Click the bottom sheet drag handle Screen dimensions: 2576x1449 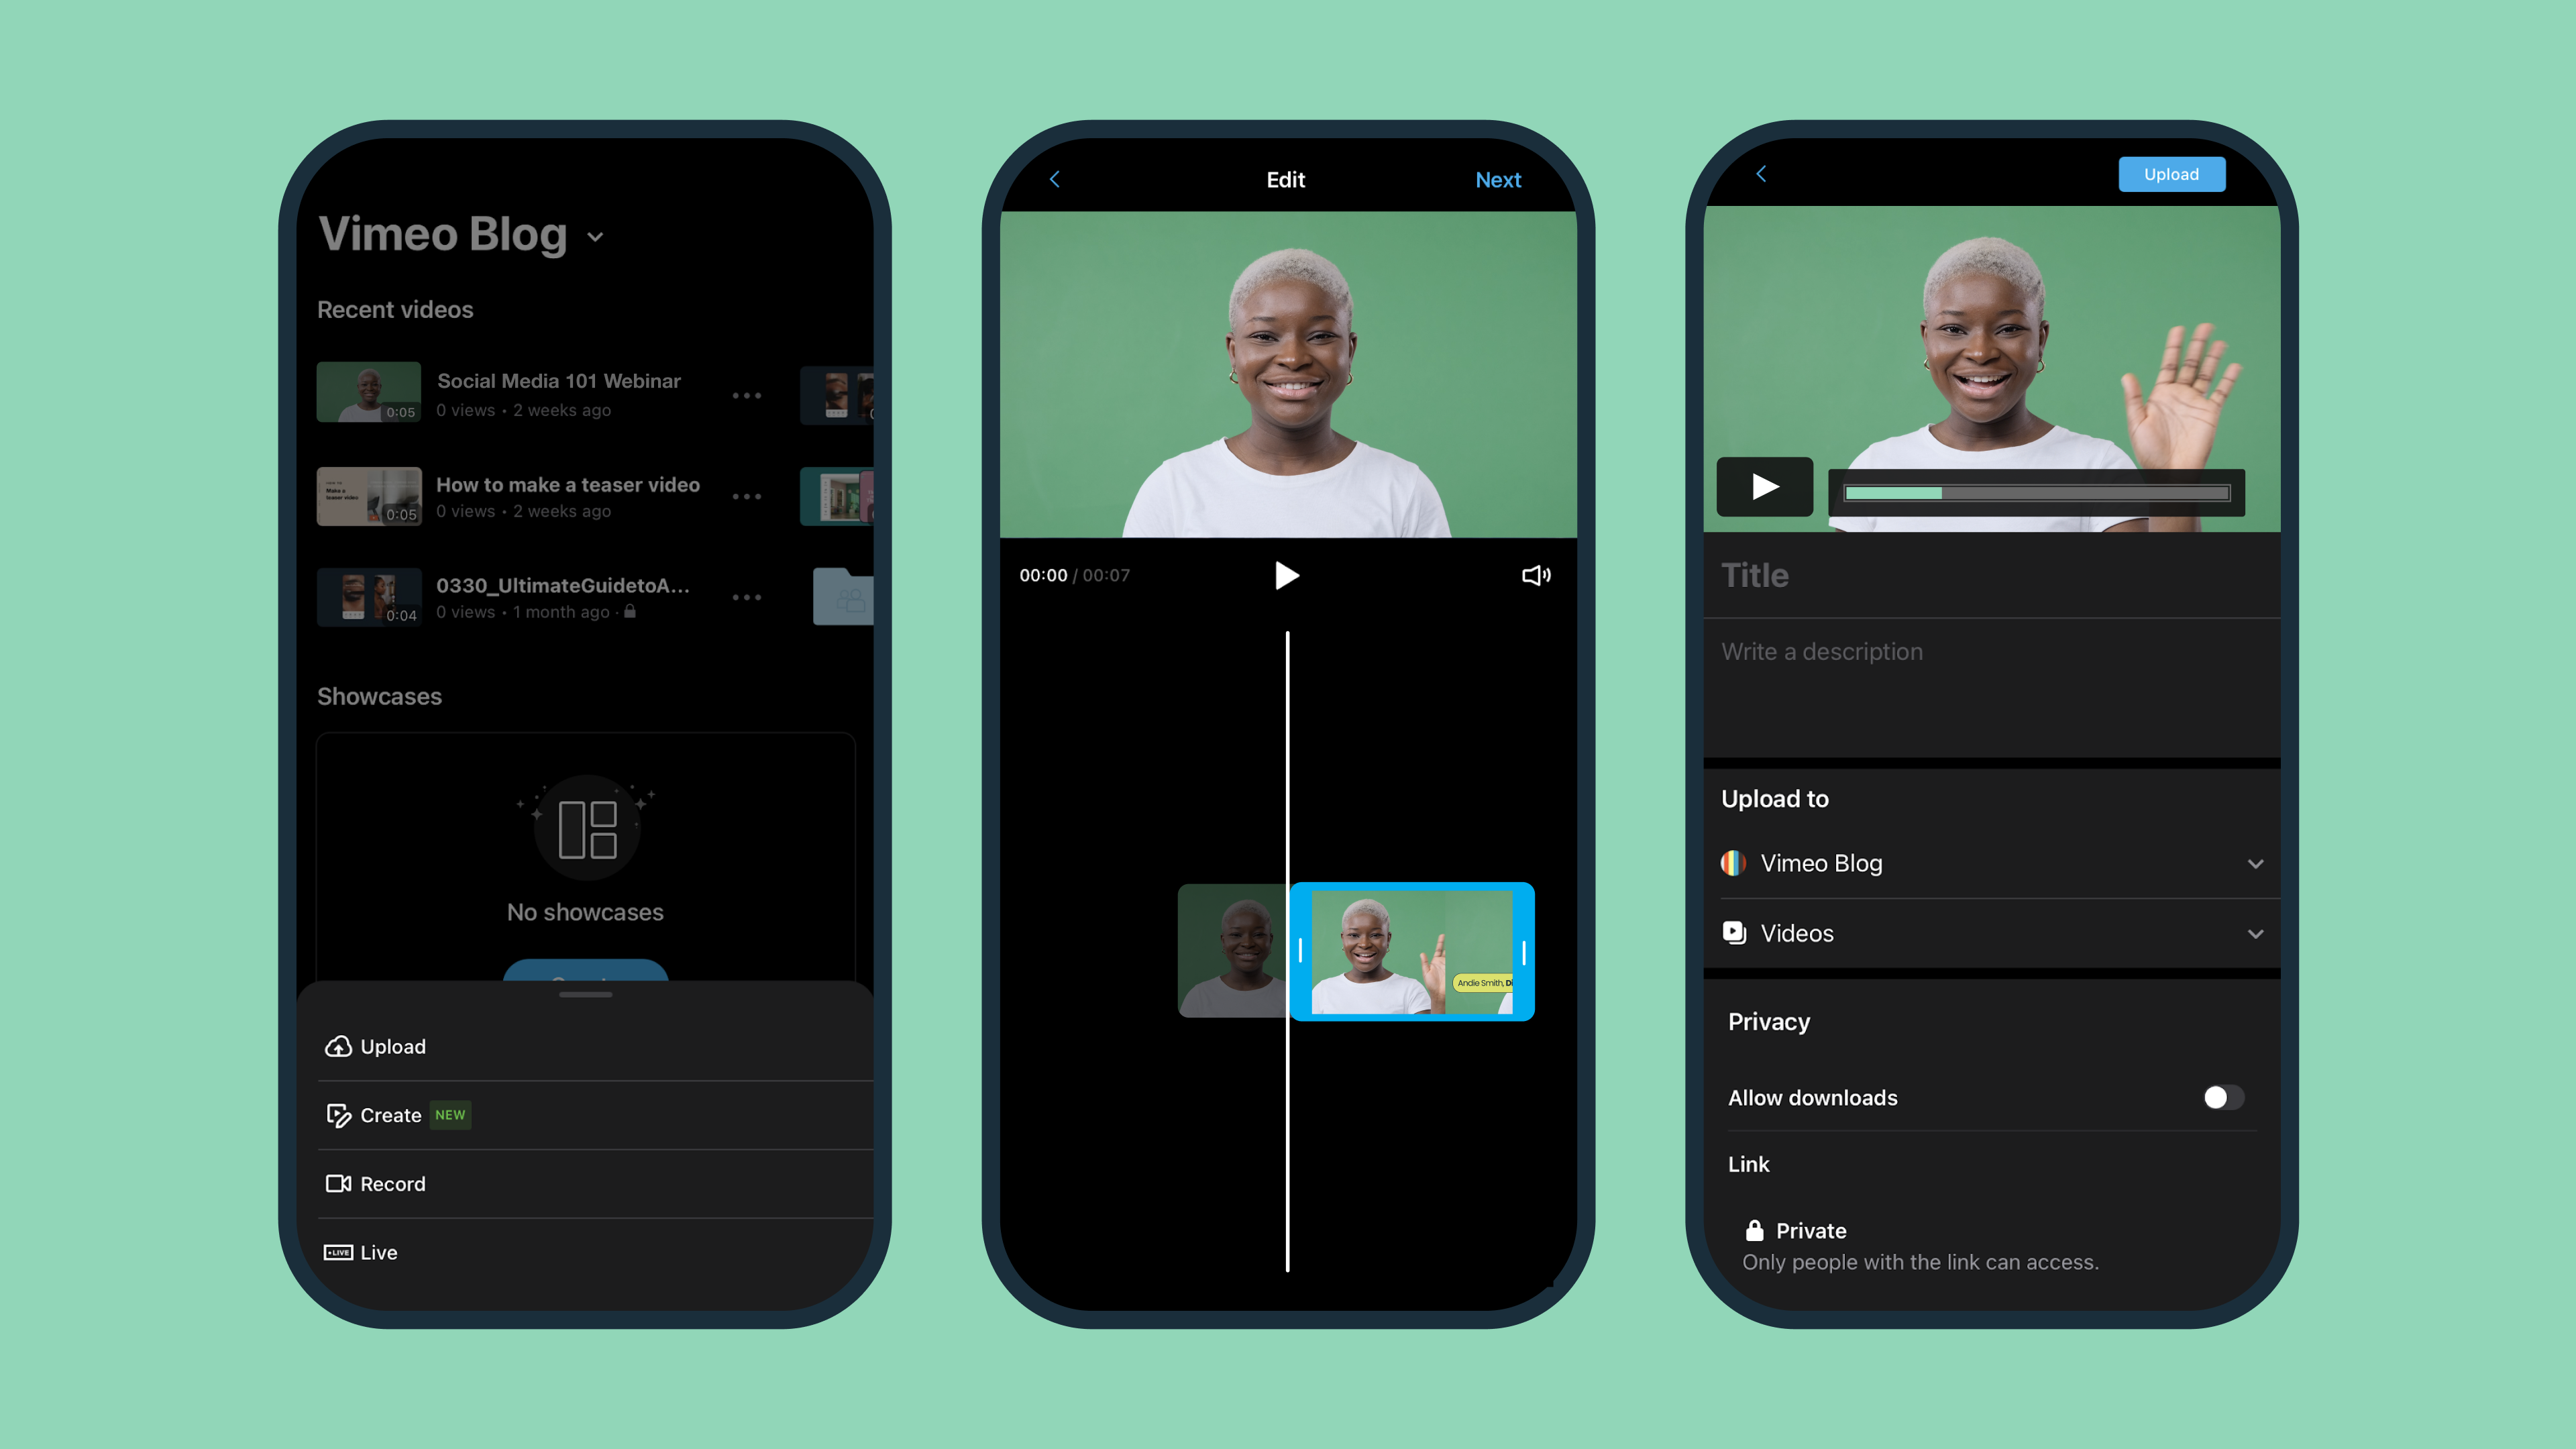pyautogui.click(x=586, y=995)
